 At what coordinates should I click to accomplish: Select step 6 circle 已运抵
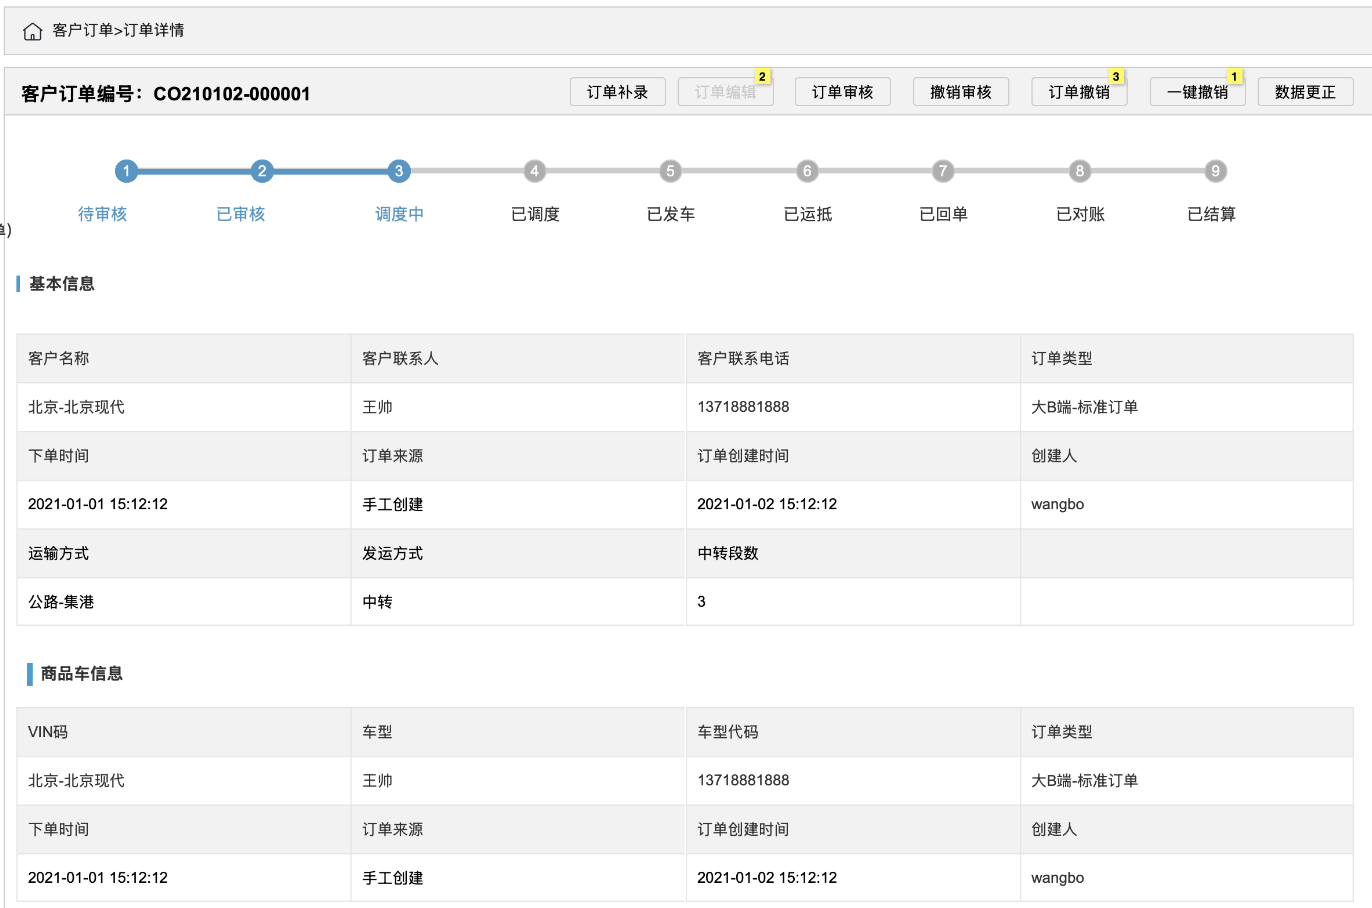pos(807,171)
